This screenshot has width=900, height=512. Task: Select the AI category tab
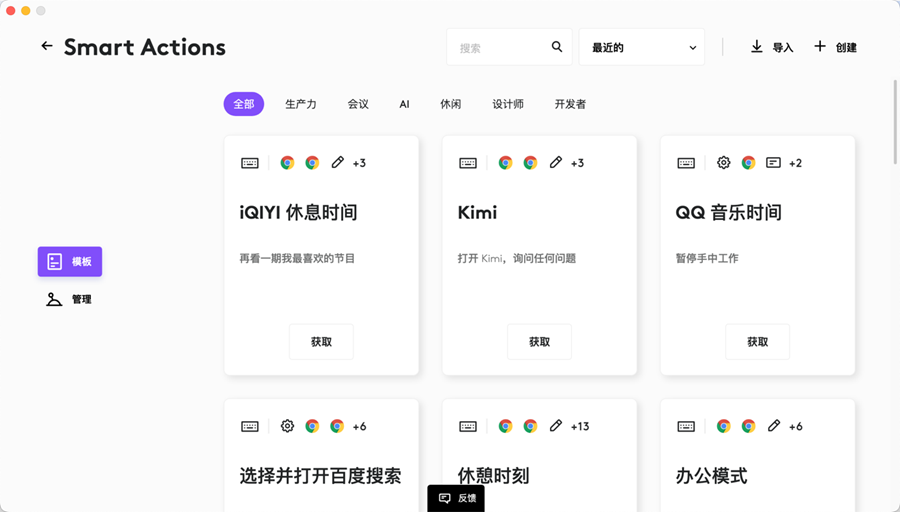pyautogui.click(x=405, y=104)
